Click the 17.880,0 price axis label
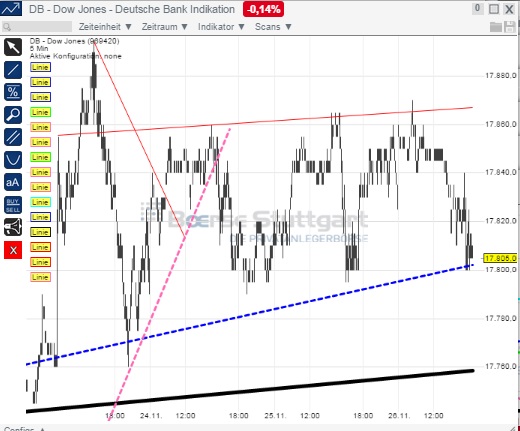The image size is (520, 431). [x=501, y=76]
